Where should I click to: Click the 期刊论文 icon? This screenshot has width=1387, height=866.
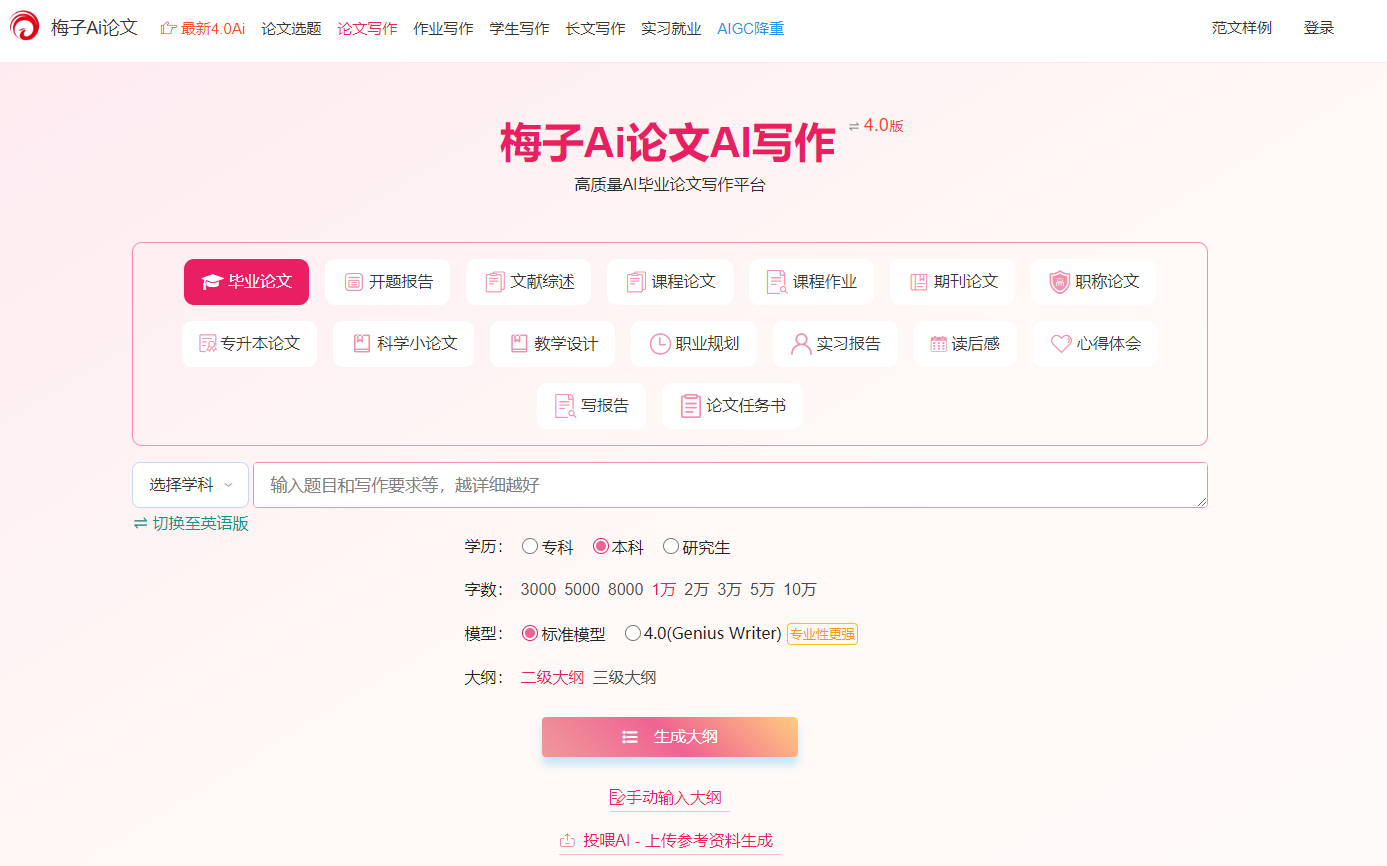[x=918, y=282]
